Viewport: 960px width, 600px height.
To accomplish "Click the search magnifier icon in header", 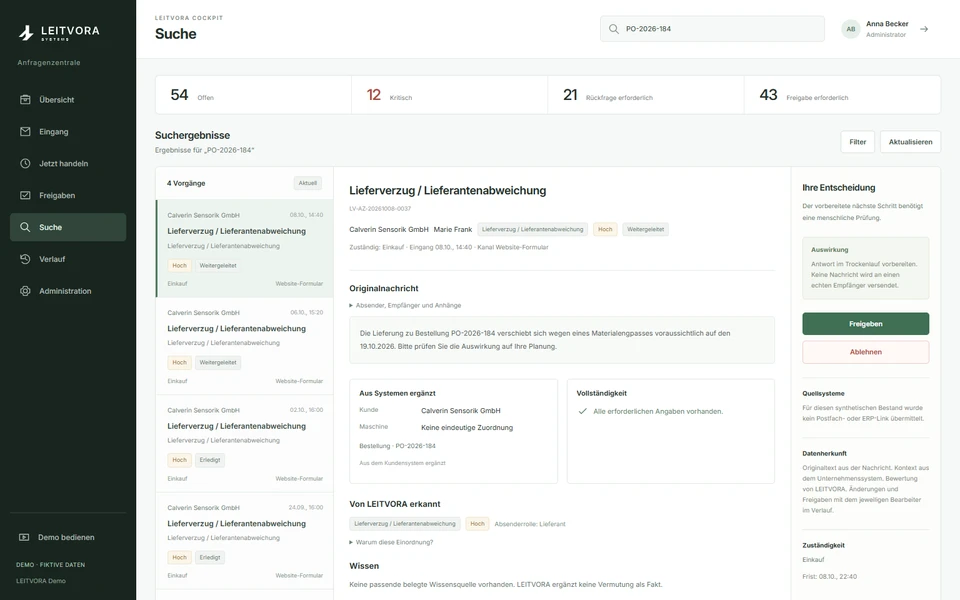I will [x=613, y=29].
